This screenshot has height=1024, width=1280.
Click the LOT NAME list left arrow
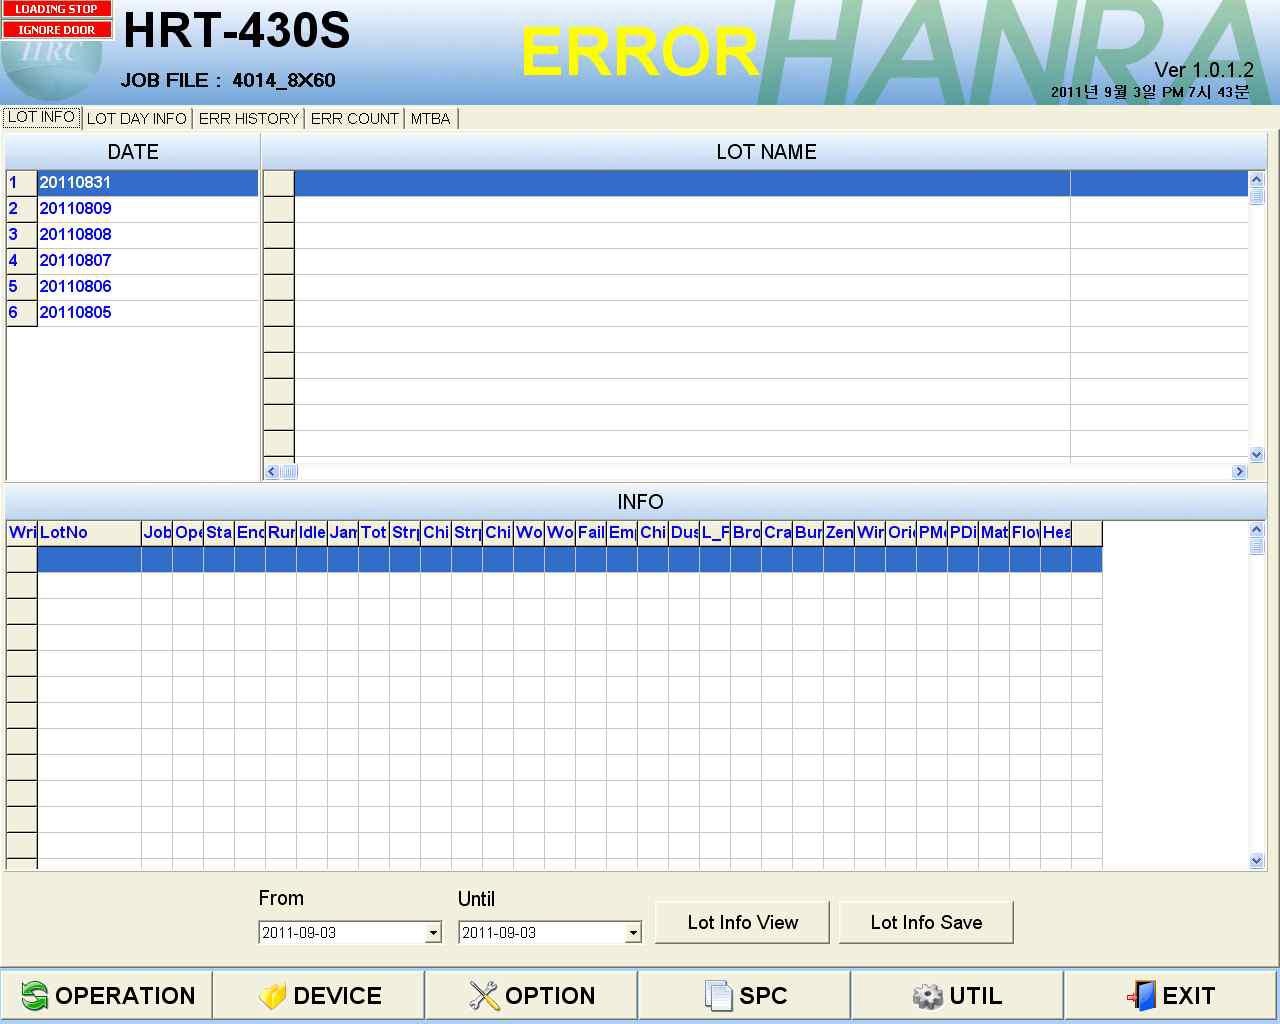coord(271,471)
